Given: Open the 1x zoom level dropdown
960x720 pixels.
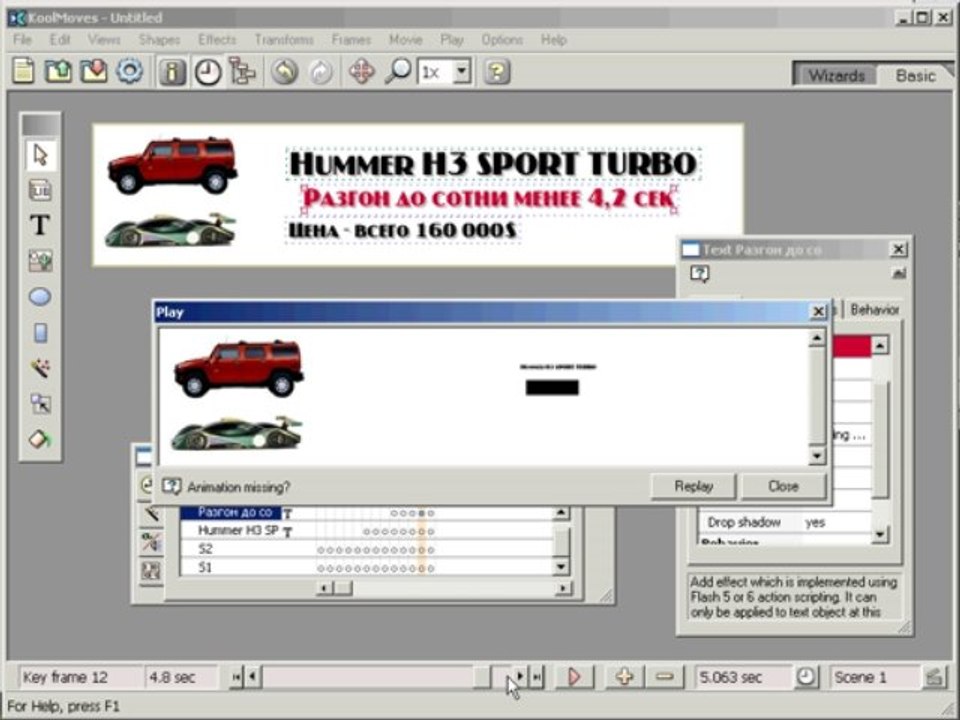Looking at the screenshot, I should [x=462, y=72].
